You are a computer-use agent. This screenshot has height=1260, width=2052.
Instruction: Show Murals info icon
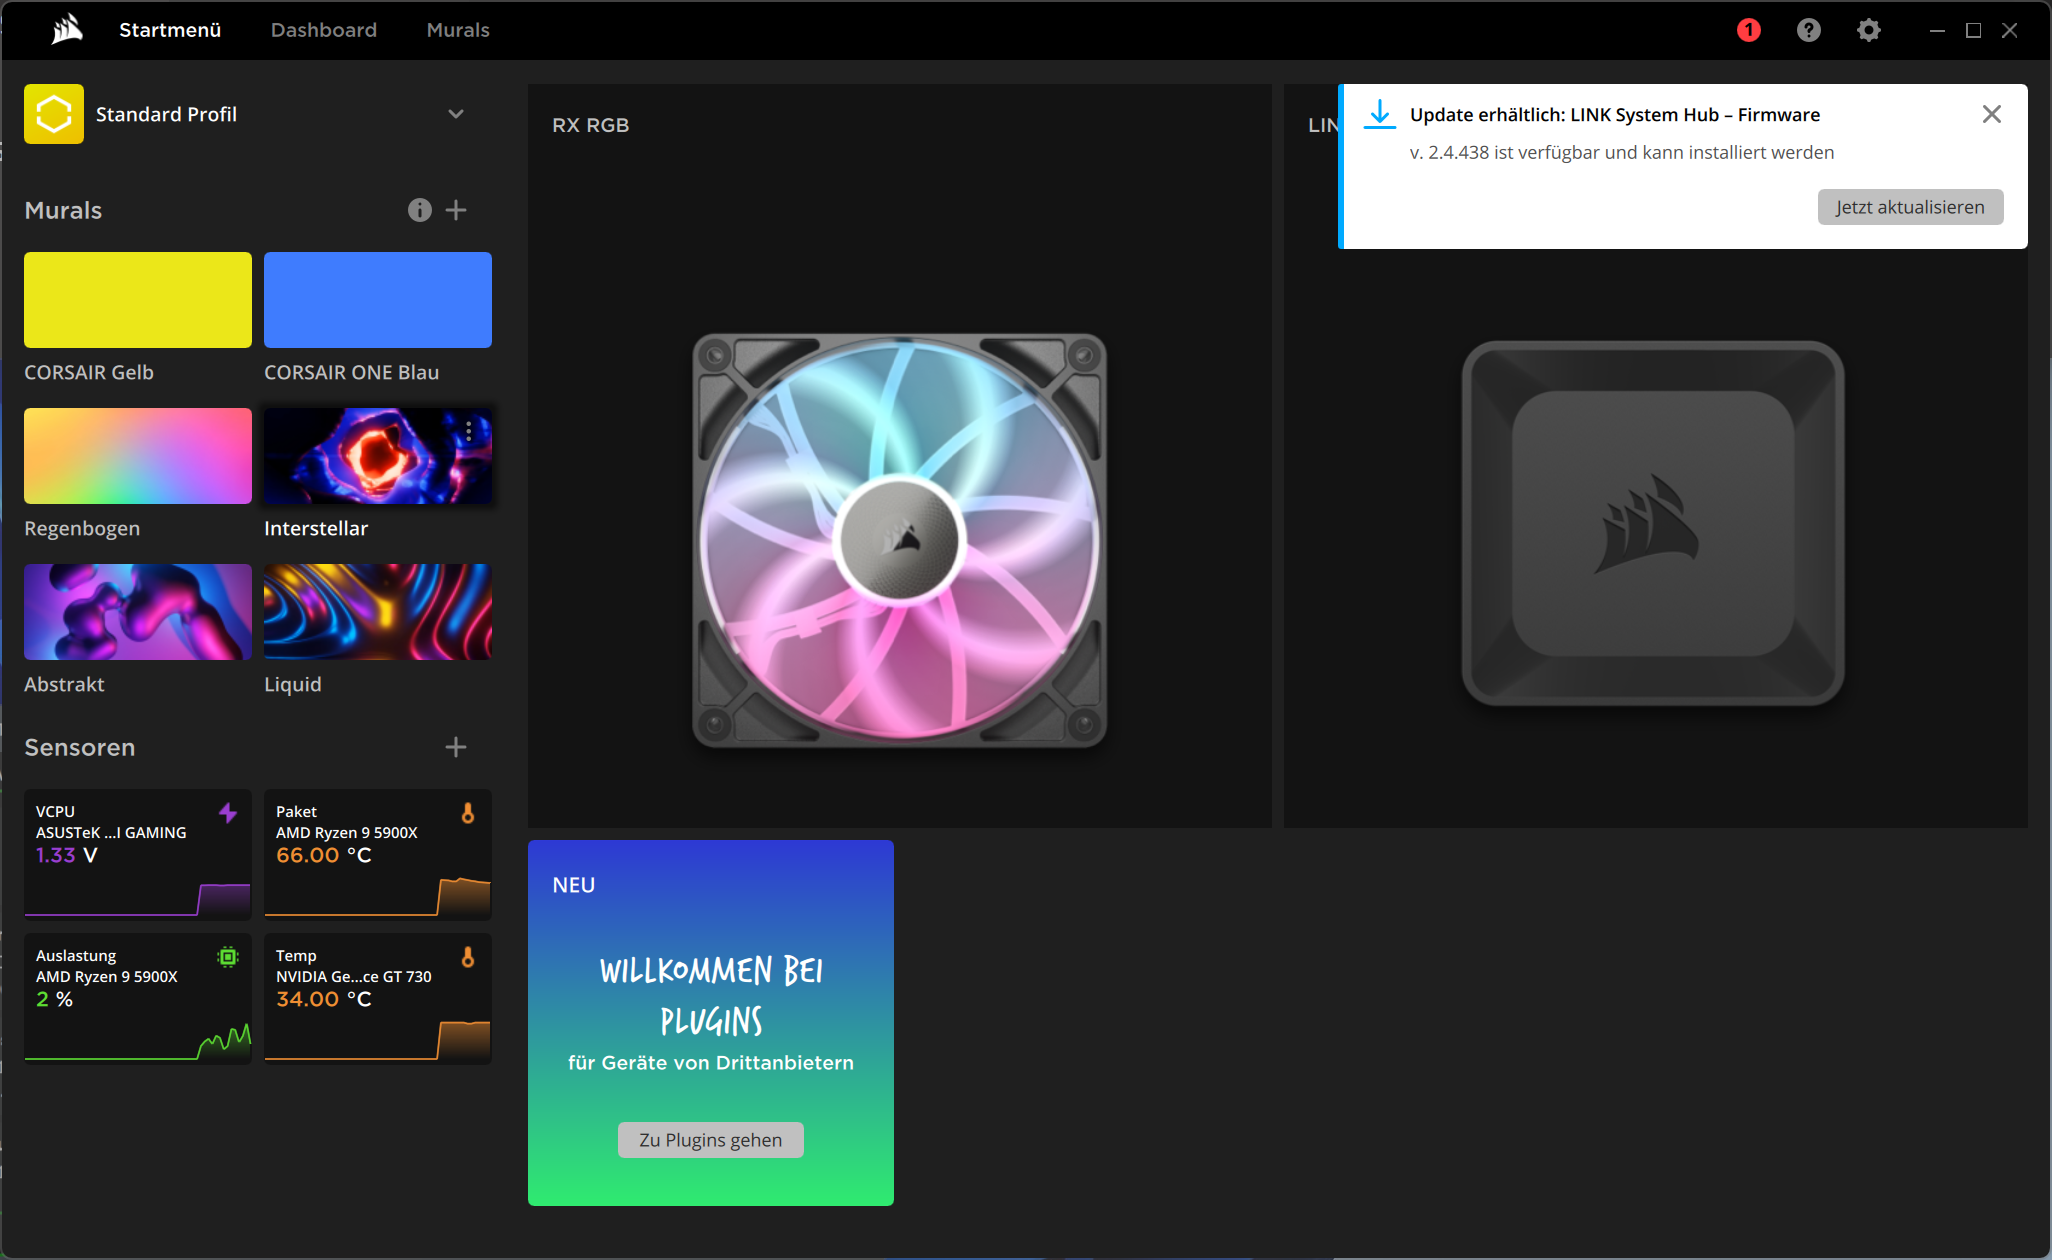[x=420, y=210]
